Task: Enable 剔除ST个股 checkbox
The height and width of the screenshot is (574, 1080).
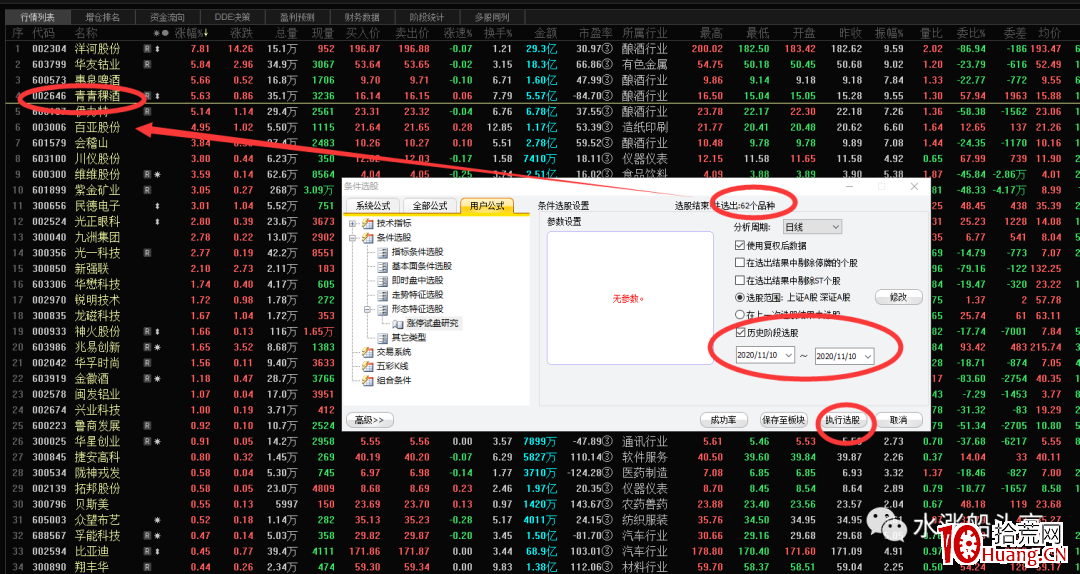Action: pyautogui.click(x=740, y=280)
